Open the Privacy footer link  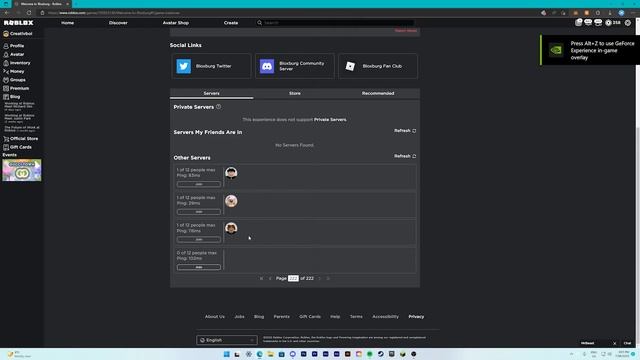416,317
